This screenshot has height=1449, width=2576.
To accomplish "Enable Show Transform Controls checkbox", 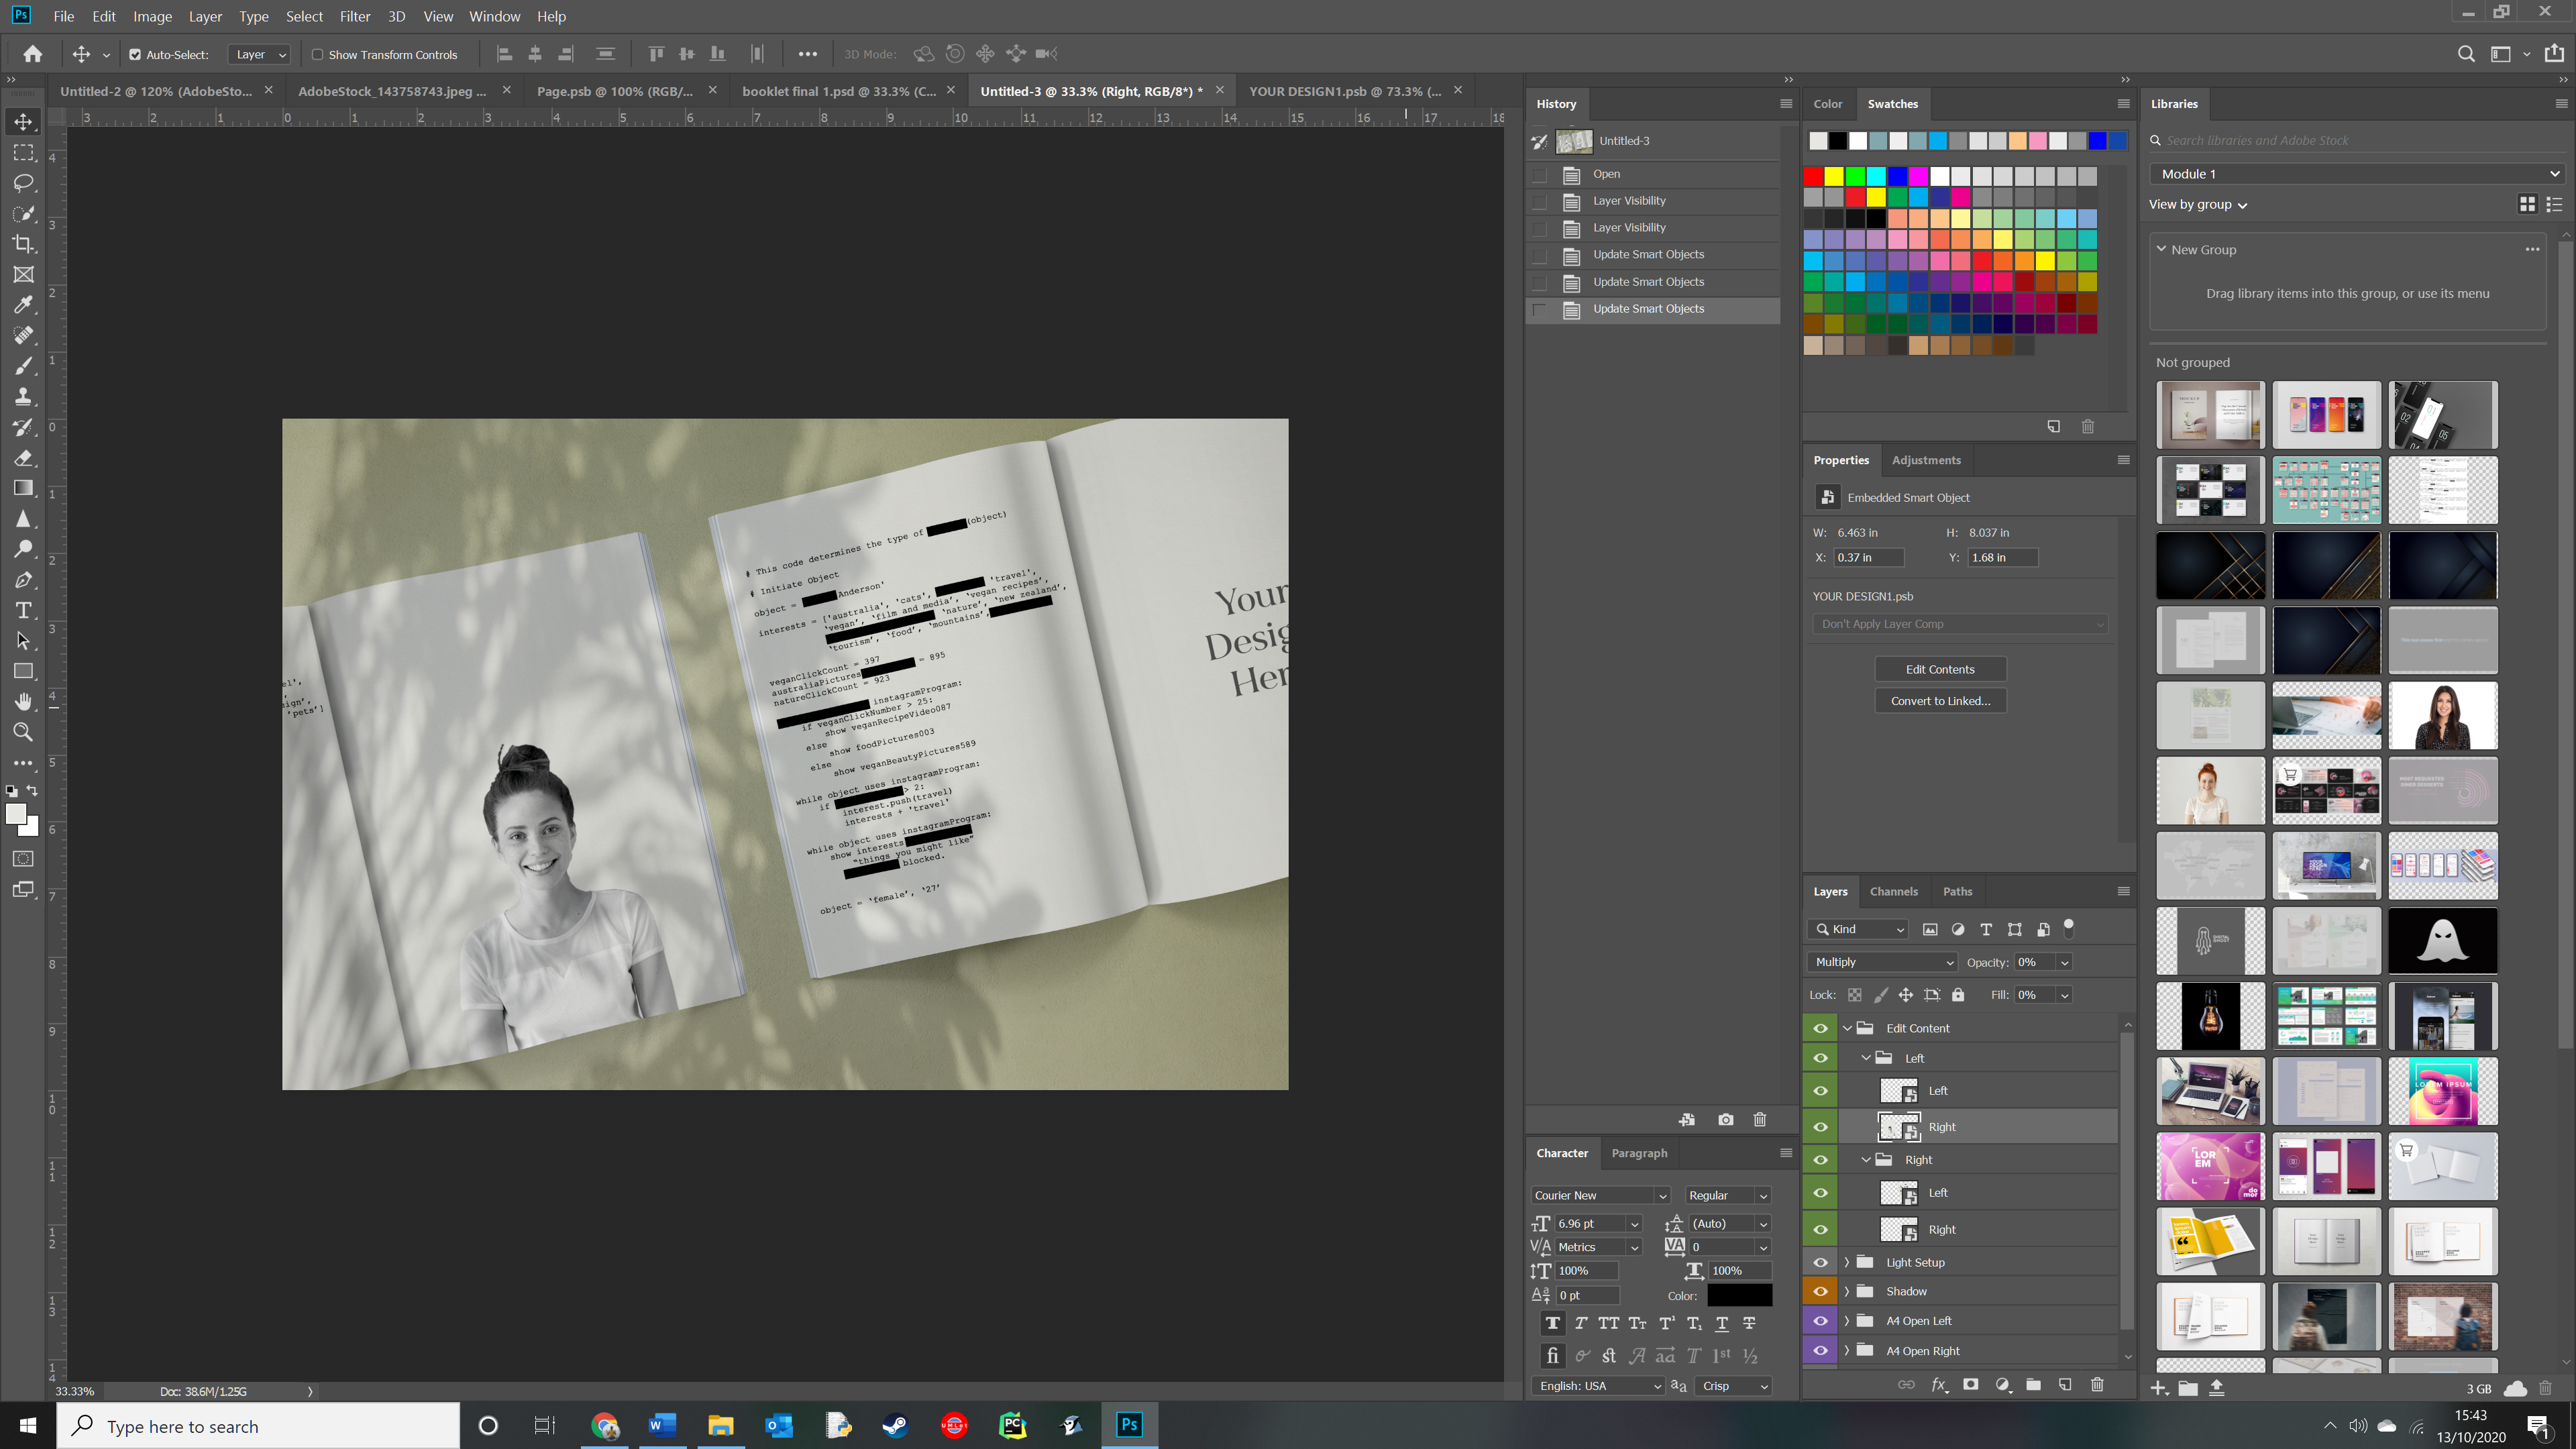I will click(x=317, y=55).
